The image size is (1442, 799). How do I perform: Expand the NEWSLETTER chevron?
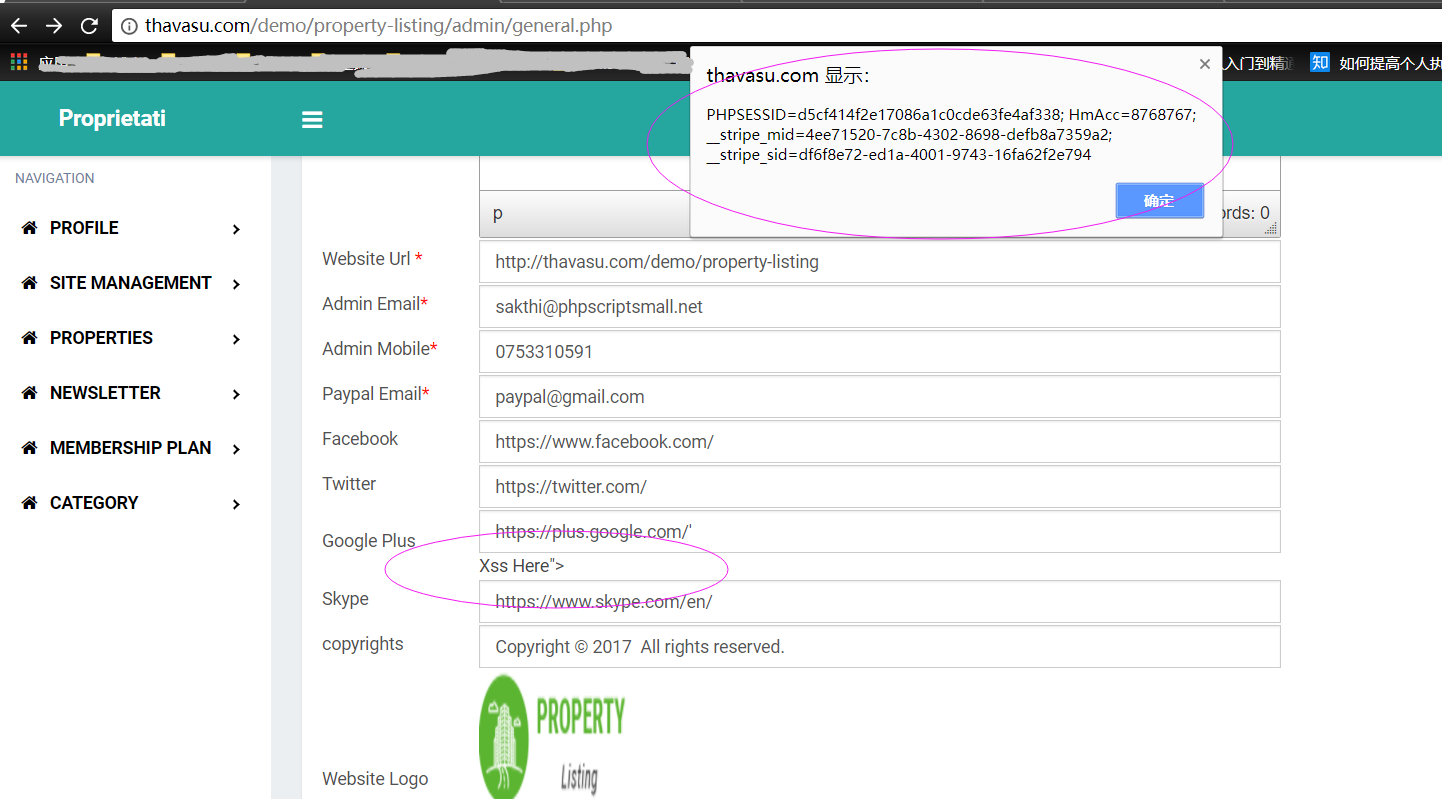coord(236,394)
